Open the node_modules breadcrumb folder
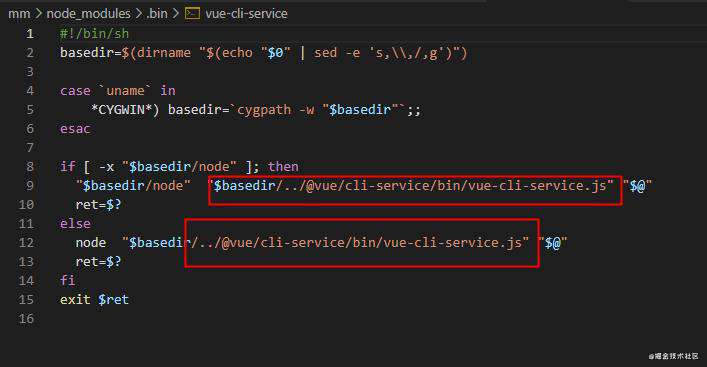The height and width of the screenshot is (367, 707). tap(89, 14)
